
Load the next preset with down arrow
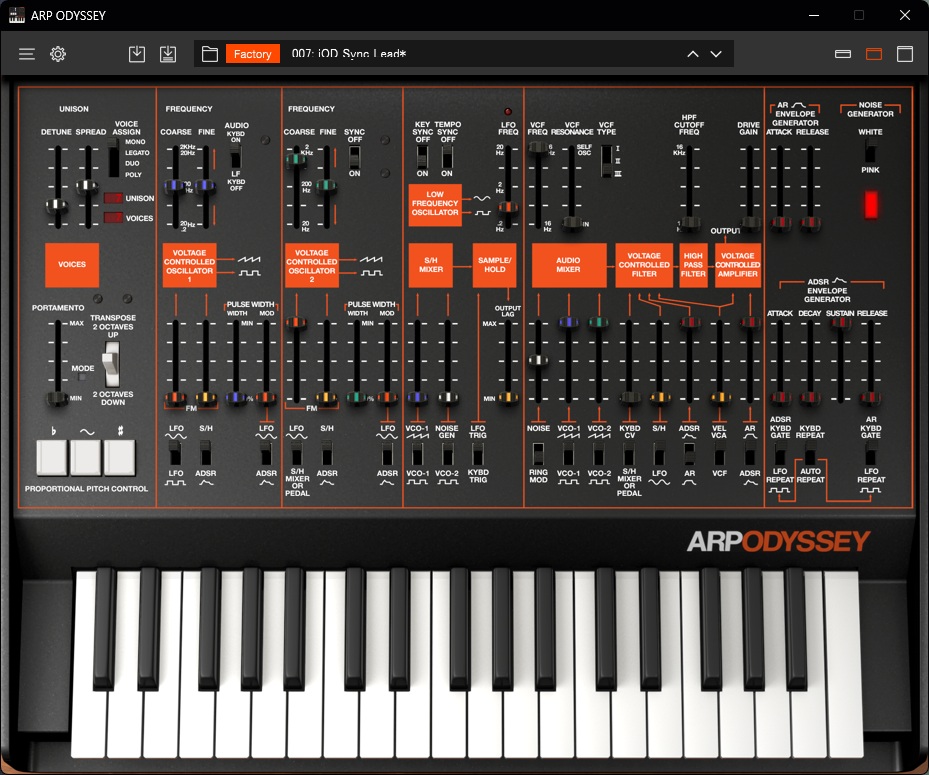pyautogui.click(x=716, y=55)
